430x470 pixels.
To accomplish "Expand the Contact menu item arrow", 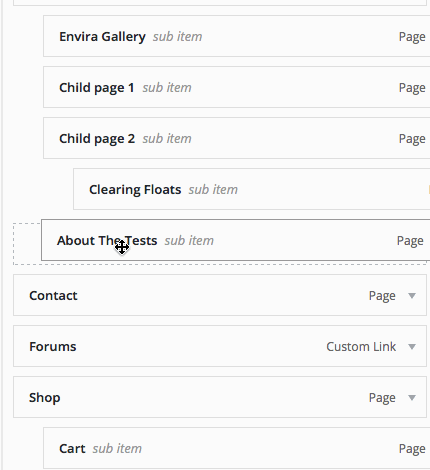I will click(412, 296).
